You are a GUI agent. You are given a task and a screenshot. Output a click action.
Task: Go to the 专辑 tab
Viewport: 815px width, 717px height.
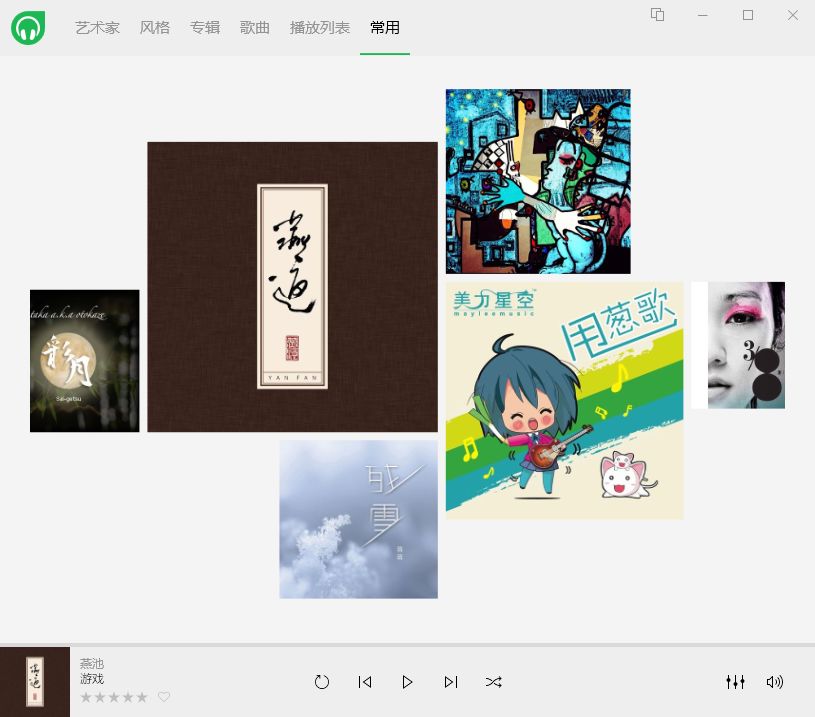tap(205, 28)
